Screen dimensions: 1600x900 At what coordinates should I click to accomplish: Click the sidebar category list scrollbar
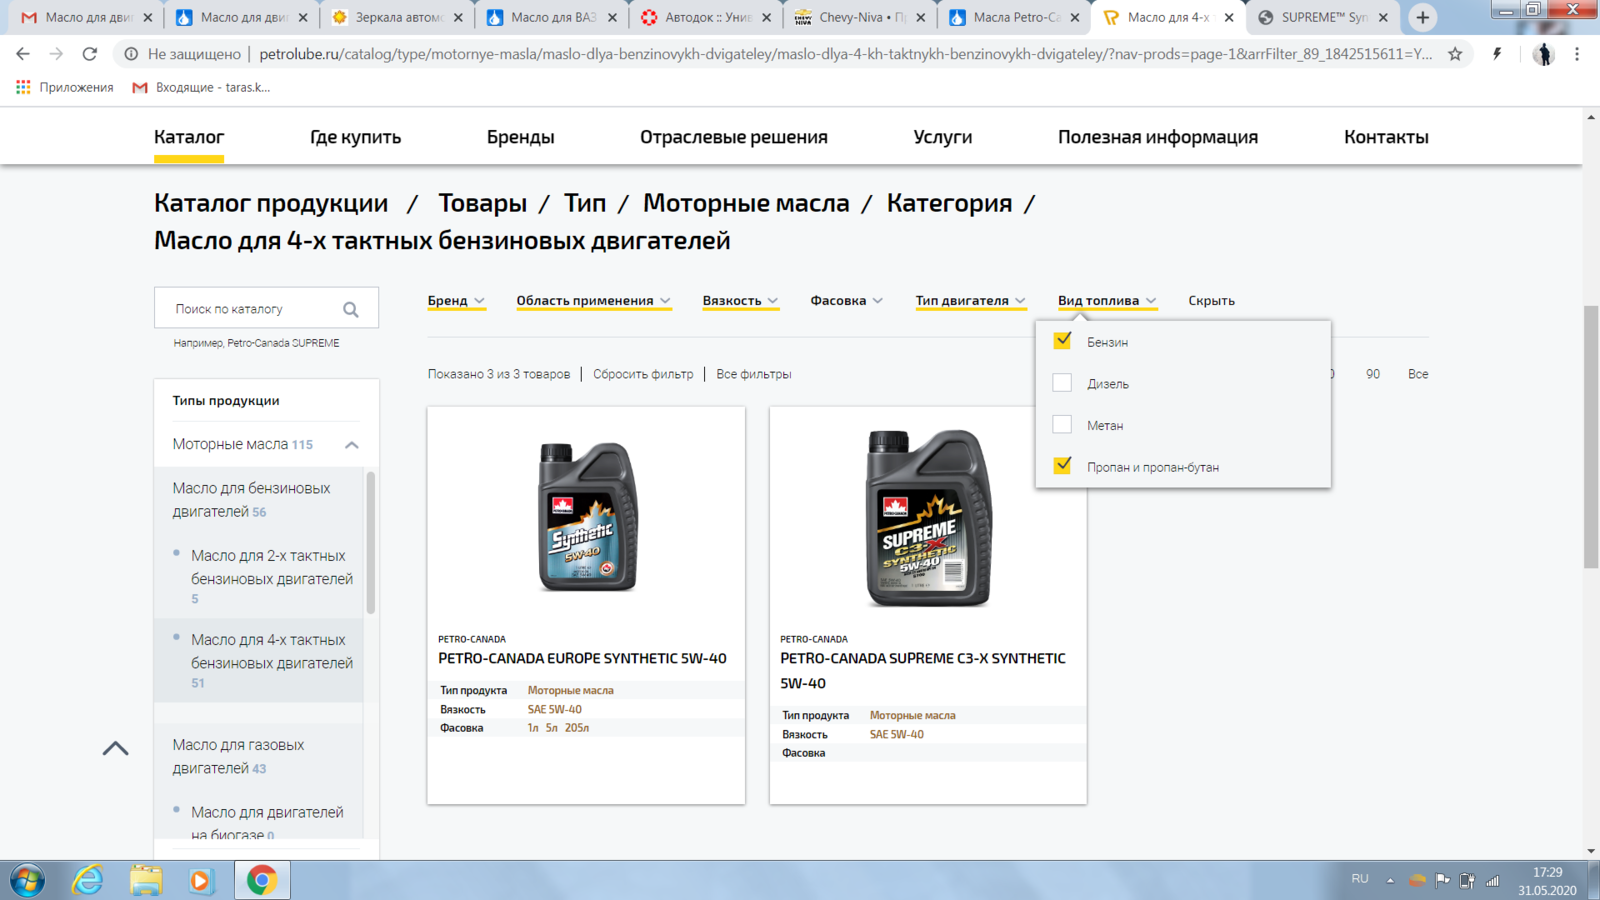(x=371, y=543)
